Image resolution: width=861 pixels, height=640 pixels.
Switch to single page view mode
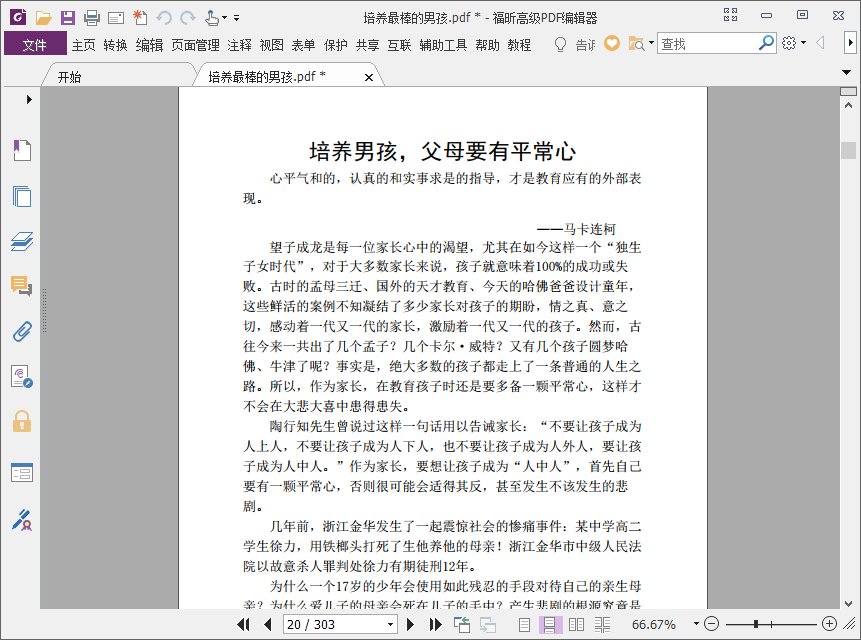[x=524, y=625]
